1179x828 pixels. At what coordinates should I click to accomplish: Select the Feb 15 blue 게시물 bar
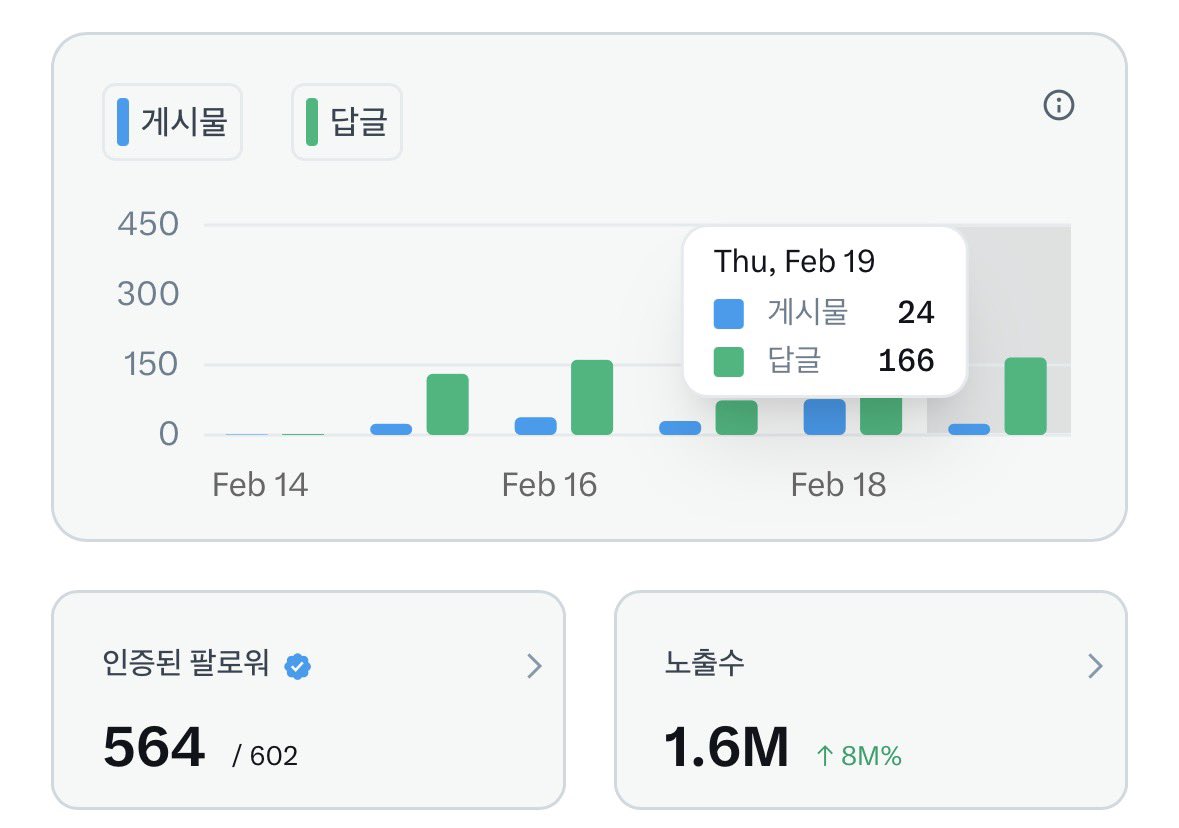[x=391, y=429]
